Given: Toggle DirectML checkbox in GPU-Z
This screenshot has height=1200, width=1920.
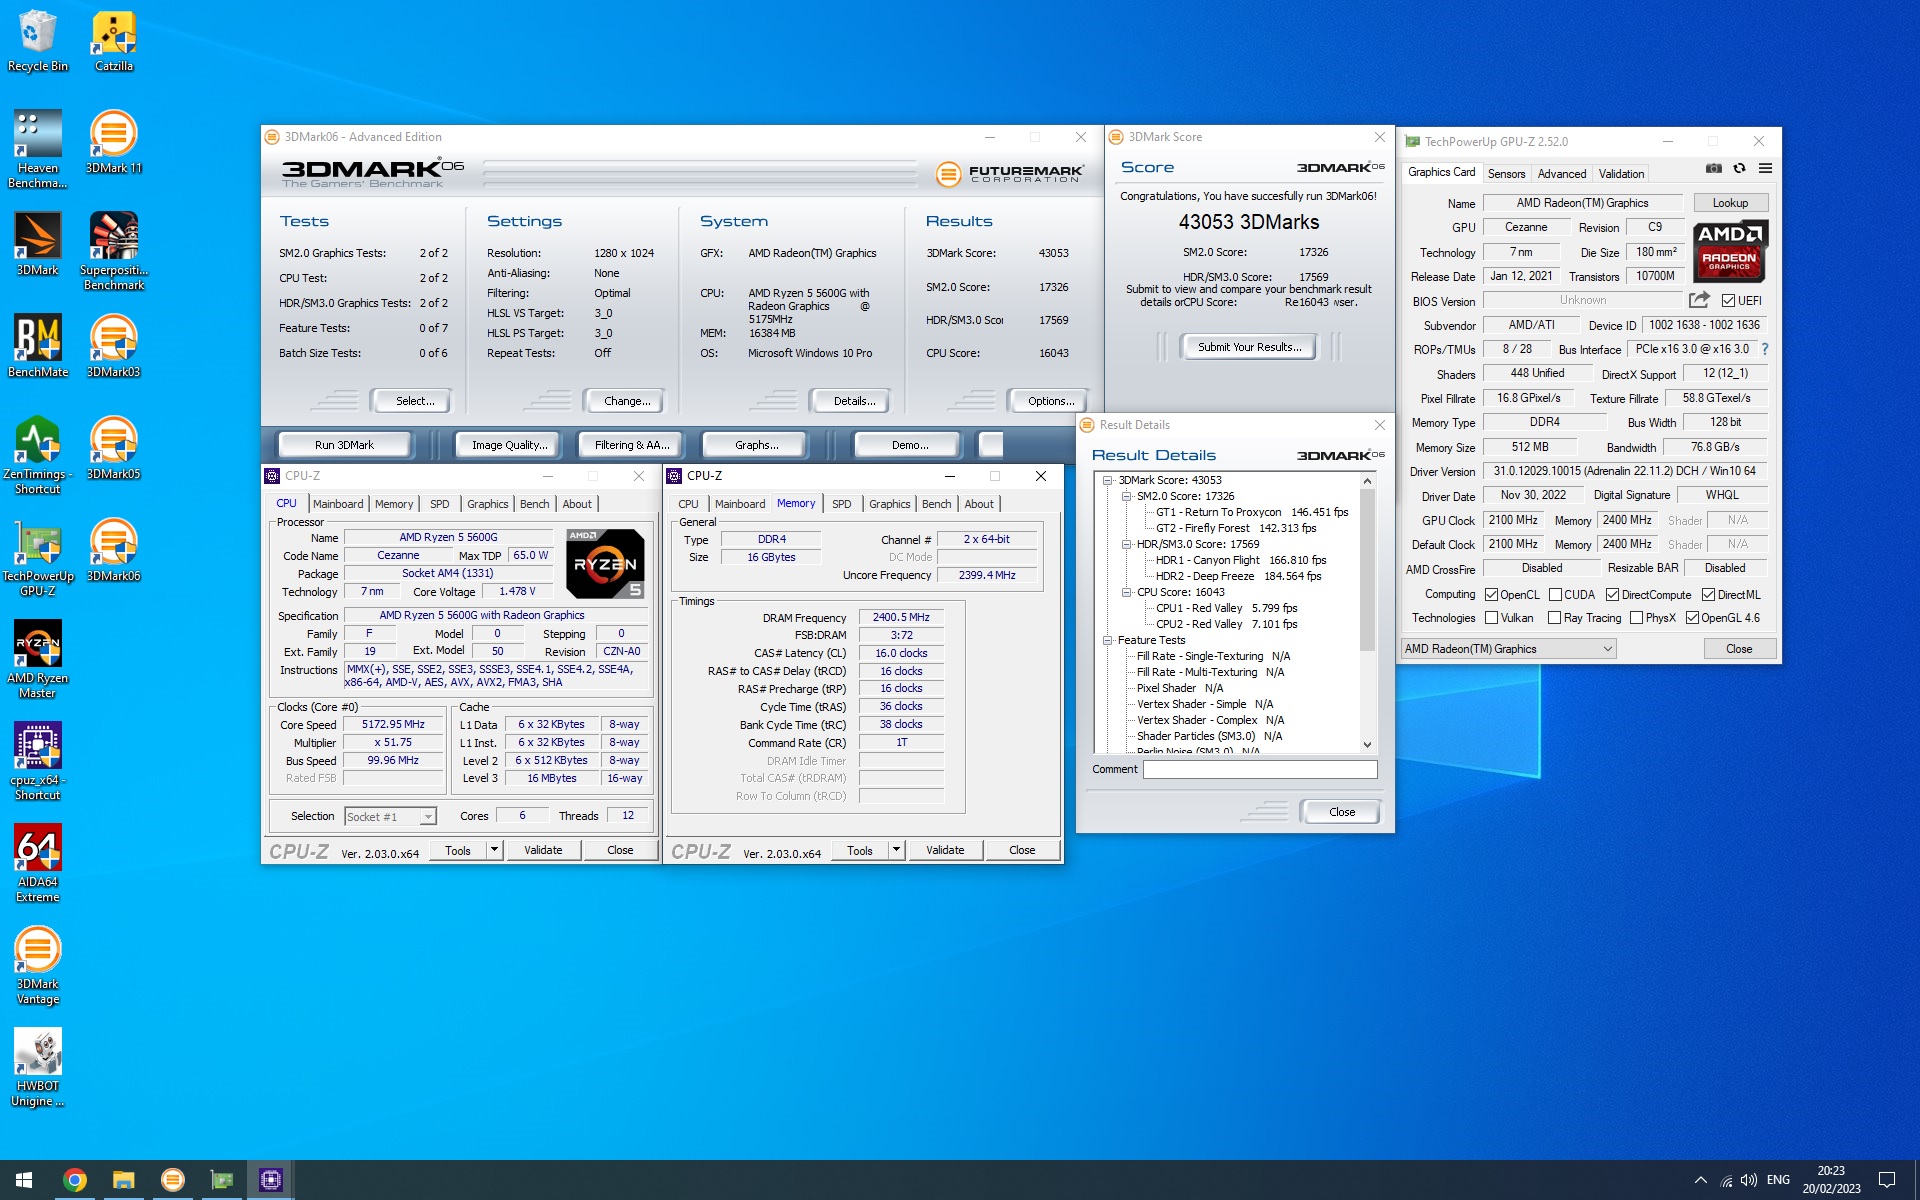Looking at the screenshot, I should [x=1708, y=594].
